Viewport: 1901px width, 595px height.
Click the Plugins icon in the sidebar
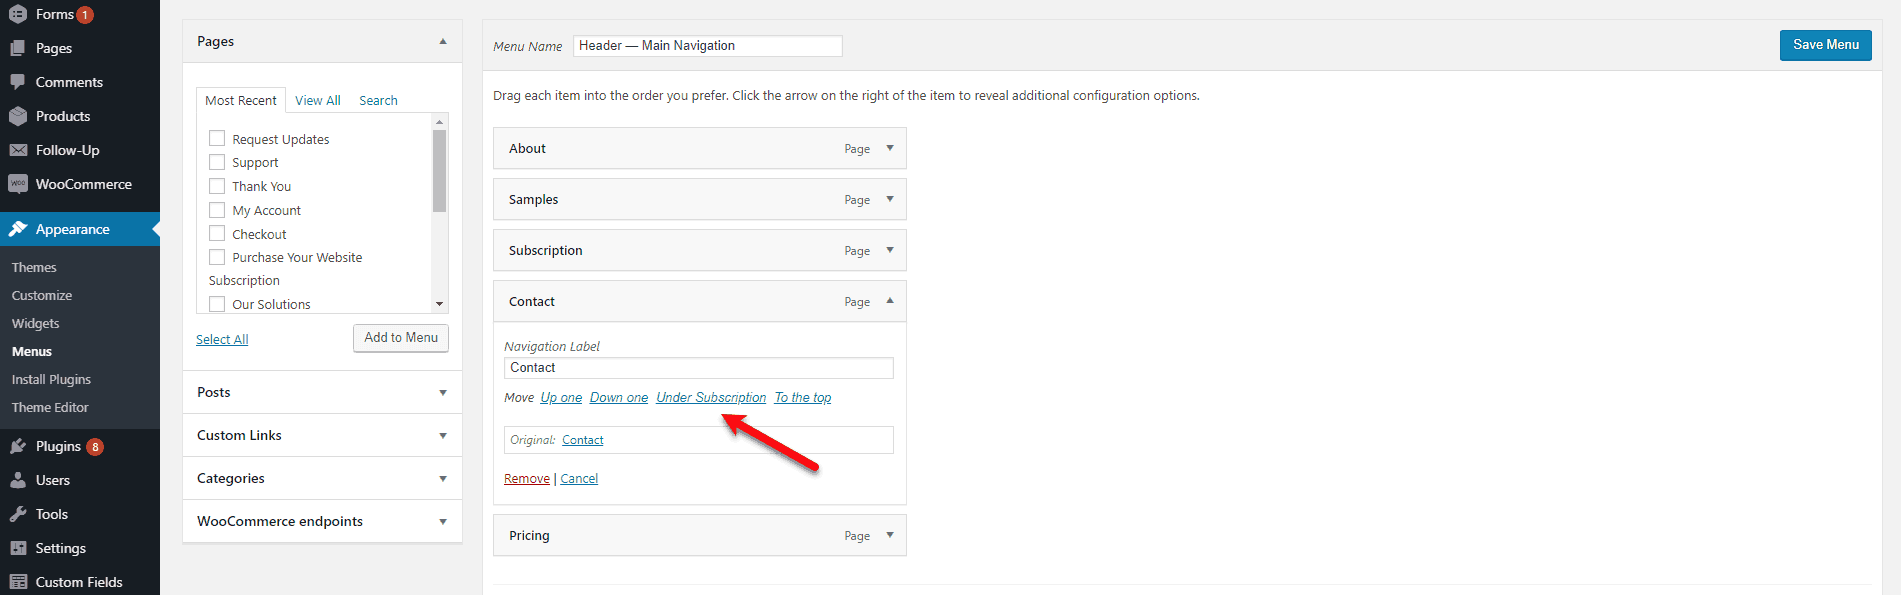coord(18,445)
